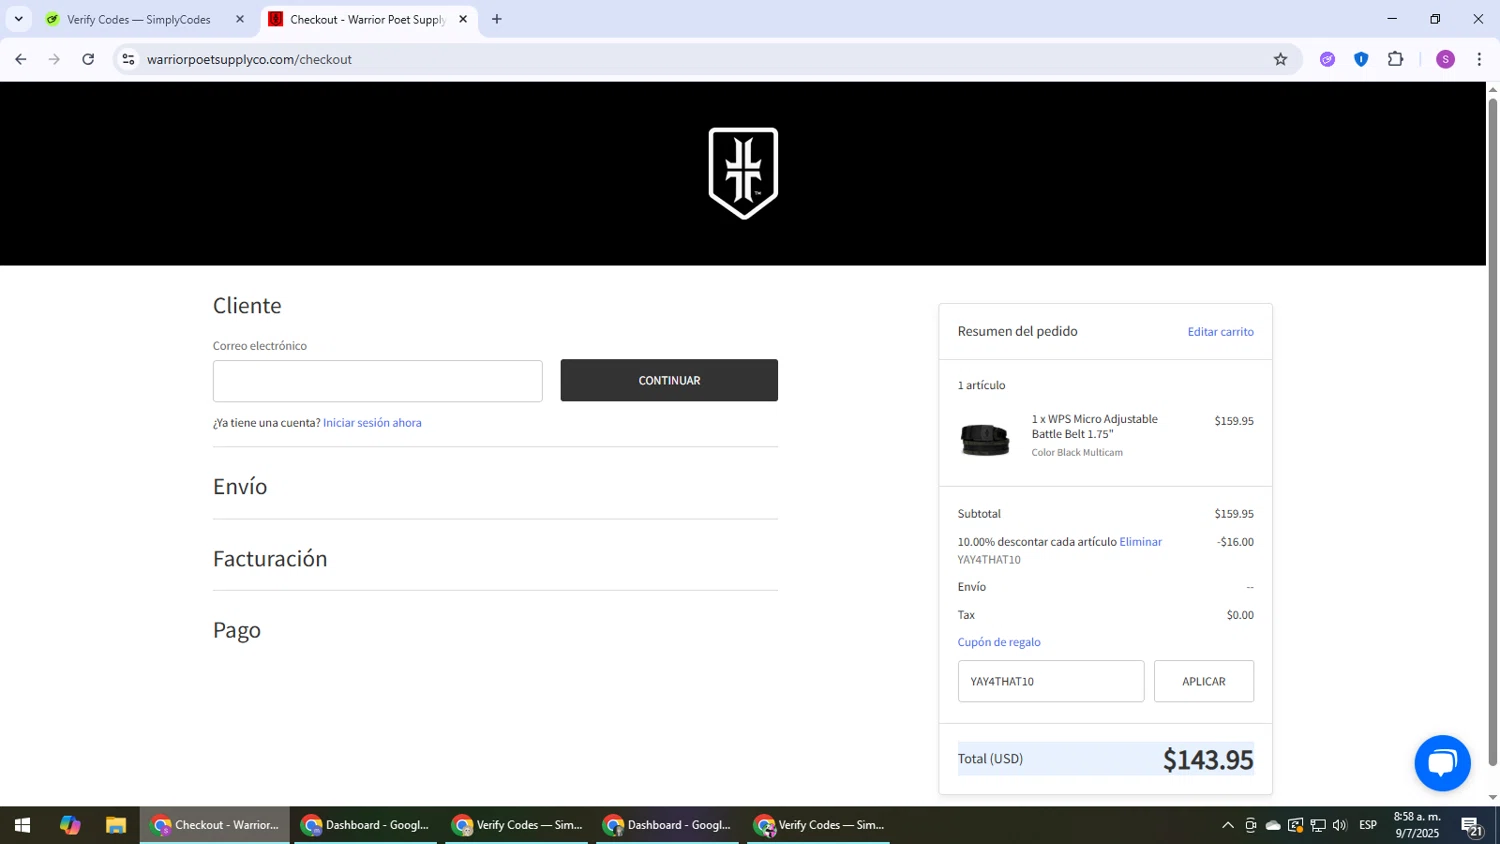Open the Chrome profile avatar
Screen dimensions: 1500x844
(x=1445, y=59)
